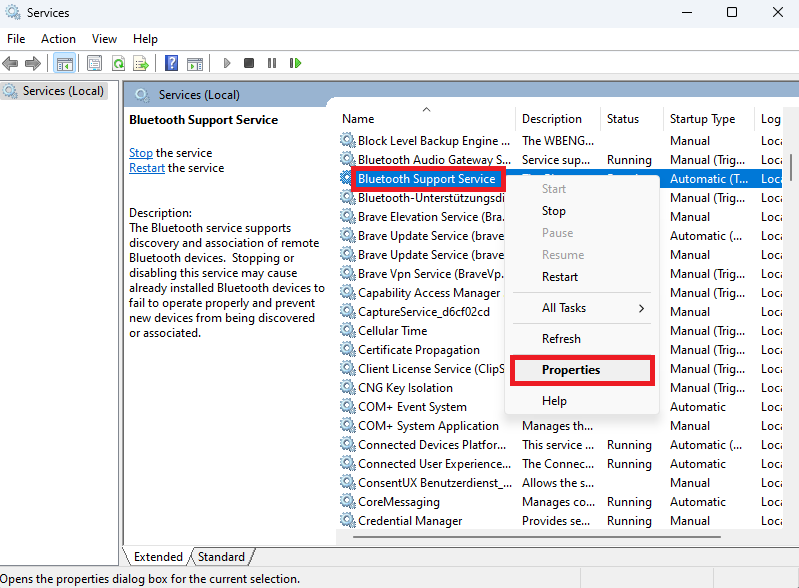Screen dimensions: 799x588
Task: Choose Help in the context menu
Action: 581,401
